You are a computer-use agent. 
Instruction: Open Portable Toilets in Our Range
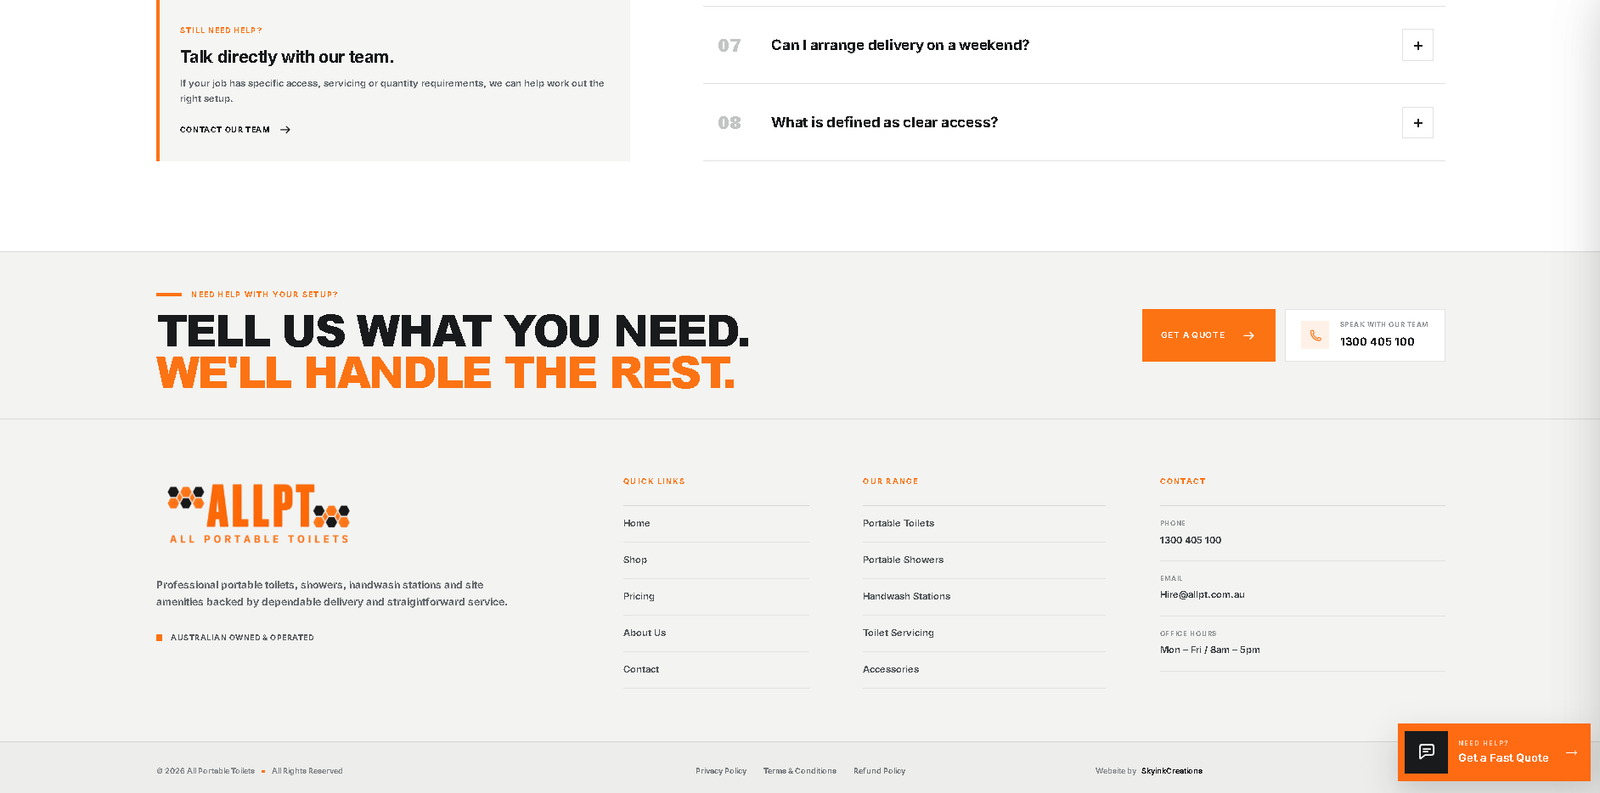point(899,523)
